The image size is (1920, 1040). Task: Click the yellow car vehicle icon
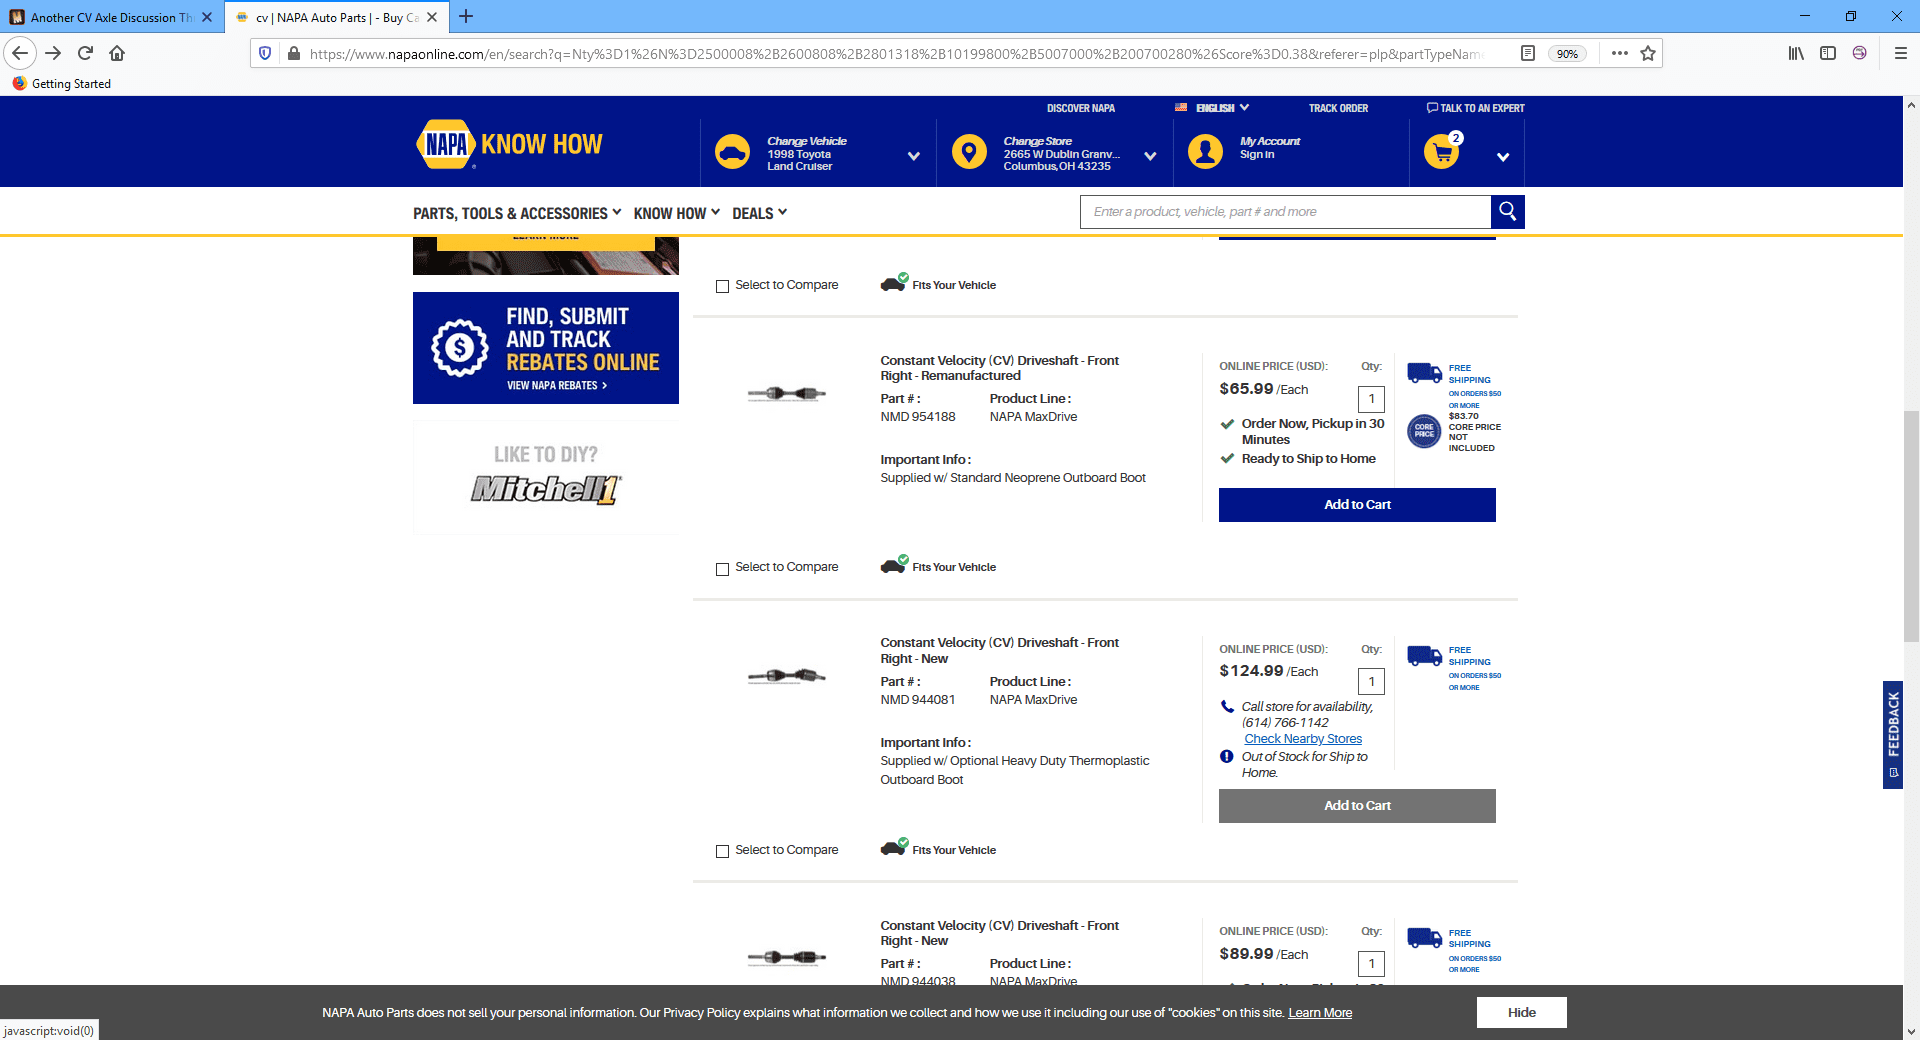click(733, 152)
